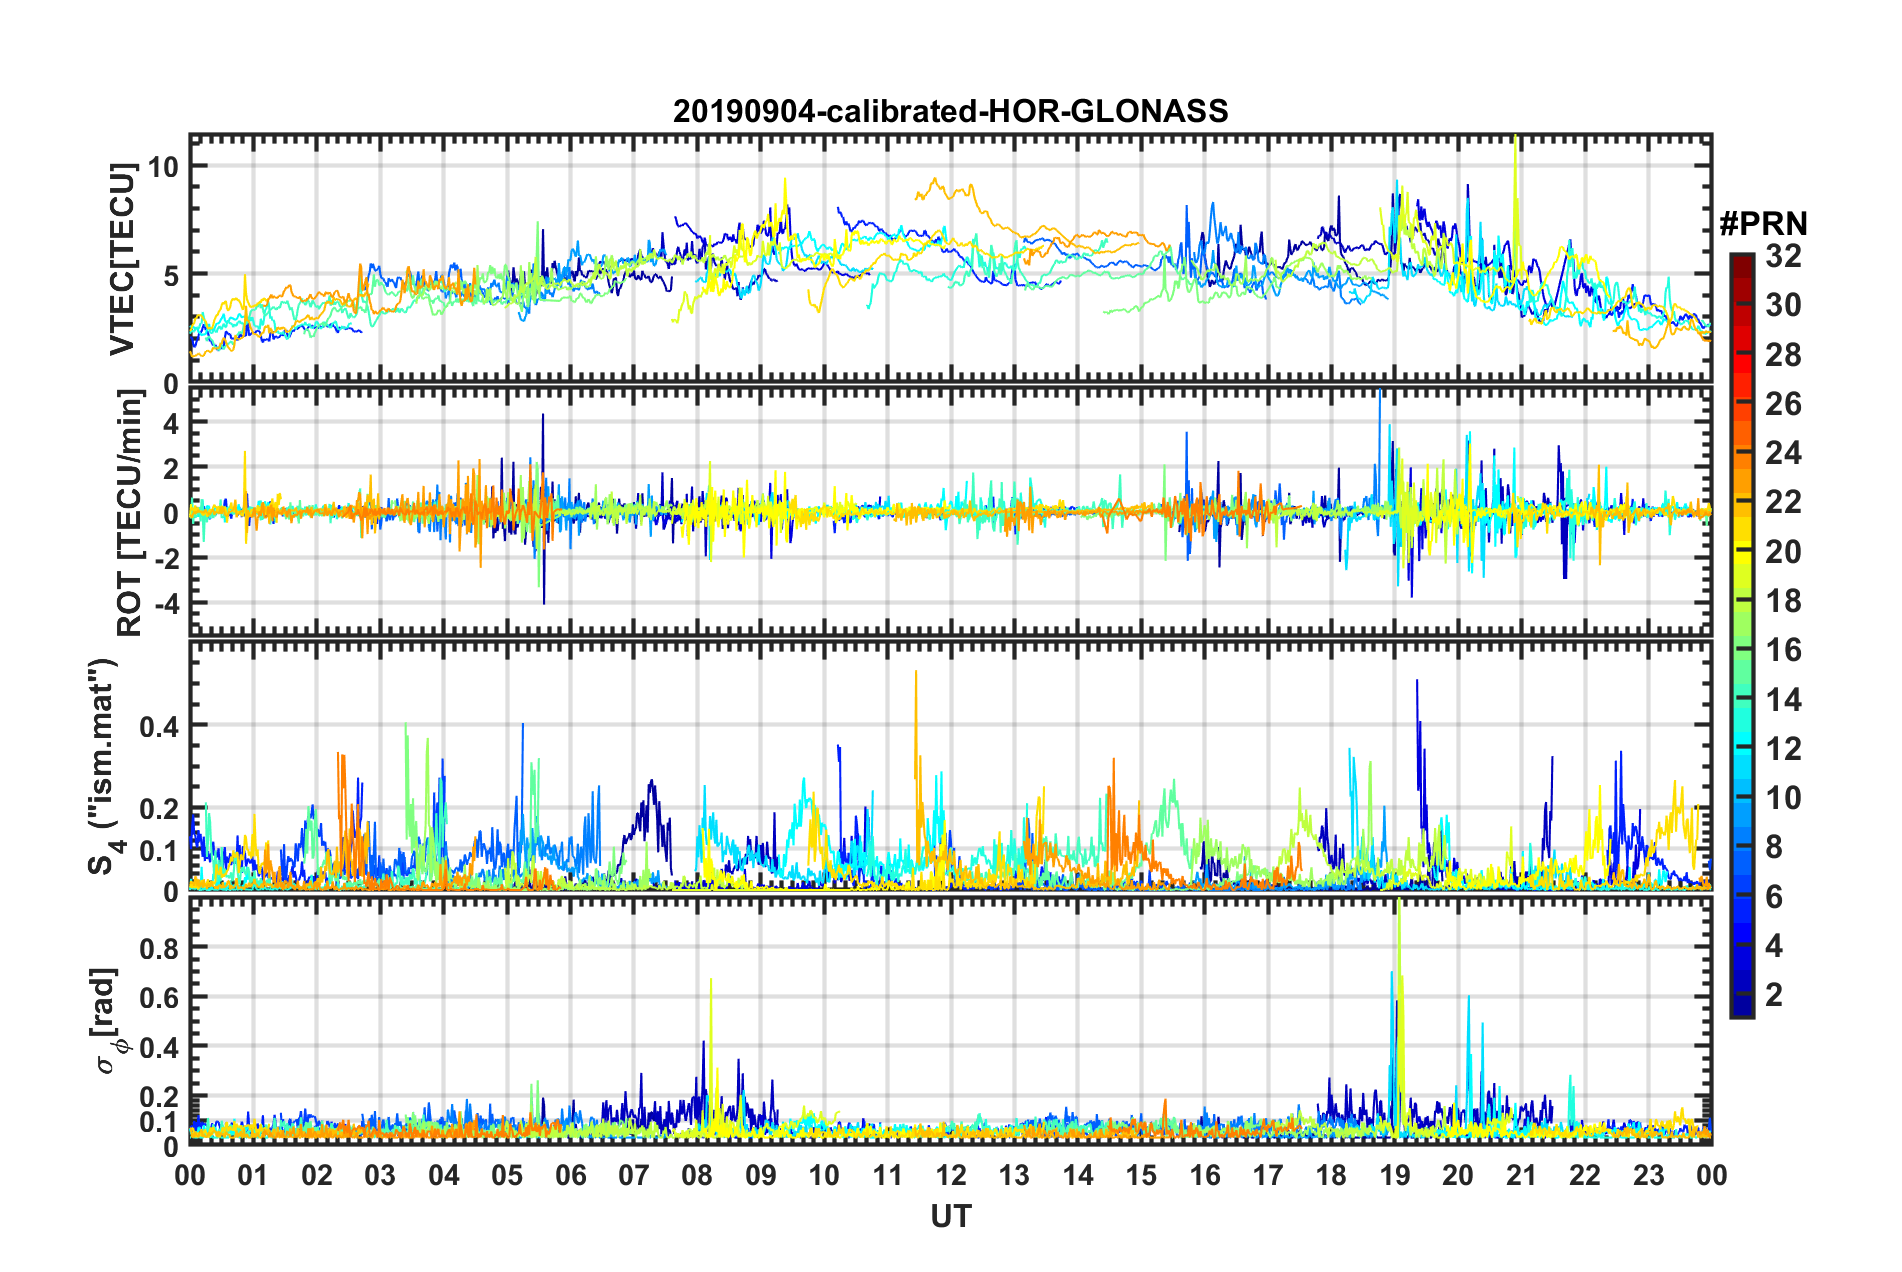Click colorbar tick label "28"
The image size is (1902, 1272).
1783,355
